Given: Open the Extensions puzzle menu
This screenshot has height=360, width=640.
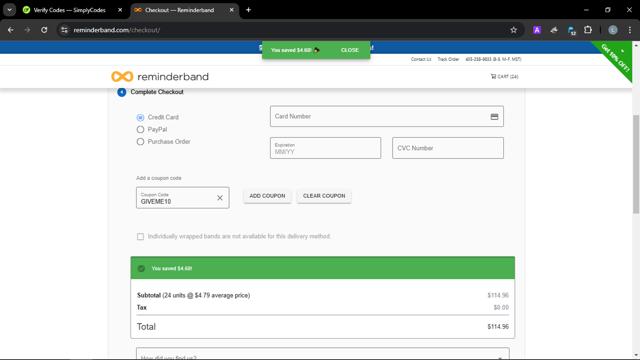Looking at the screenshot, I should [x=588, y=30].
